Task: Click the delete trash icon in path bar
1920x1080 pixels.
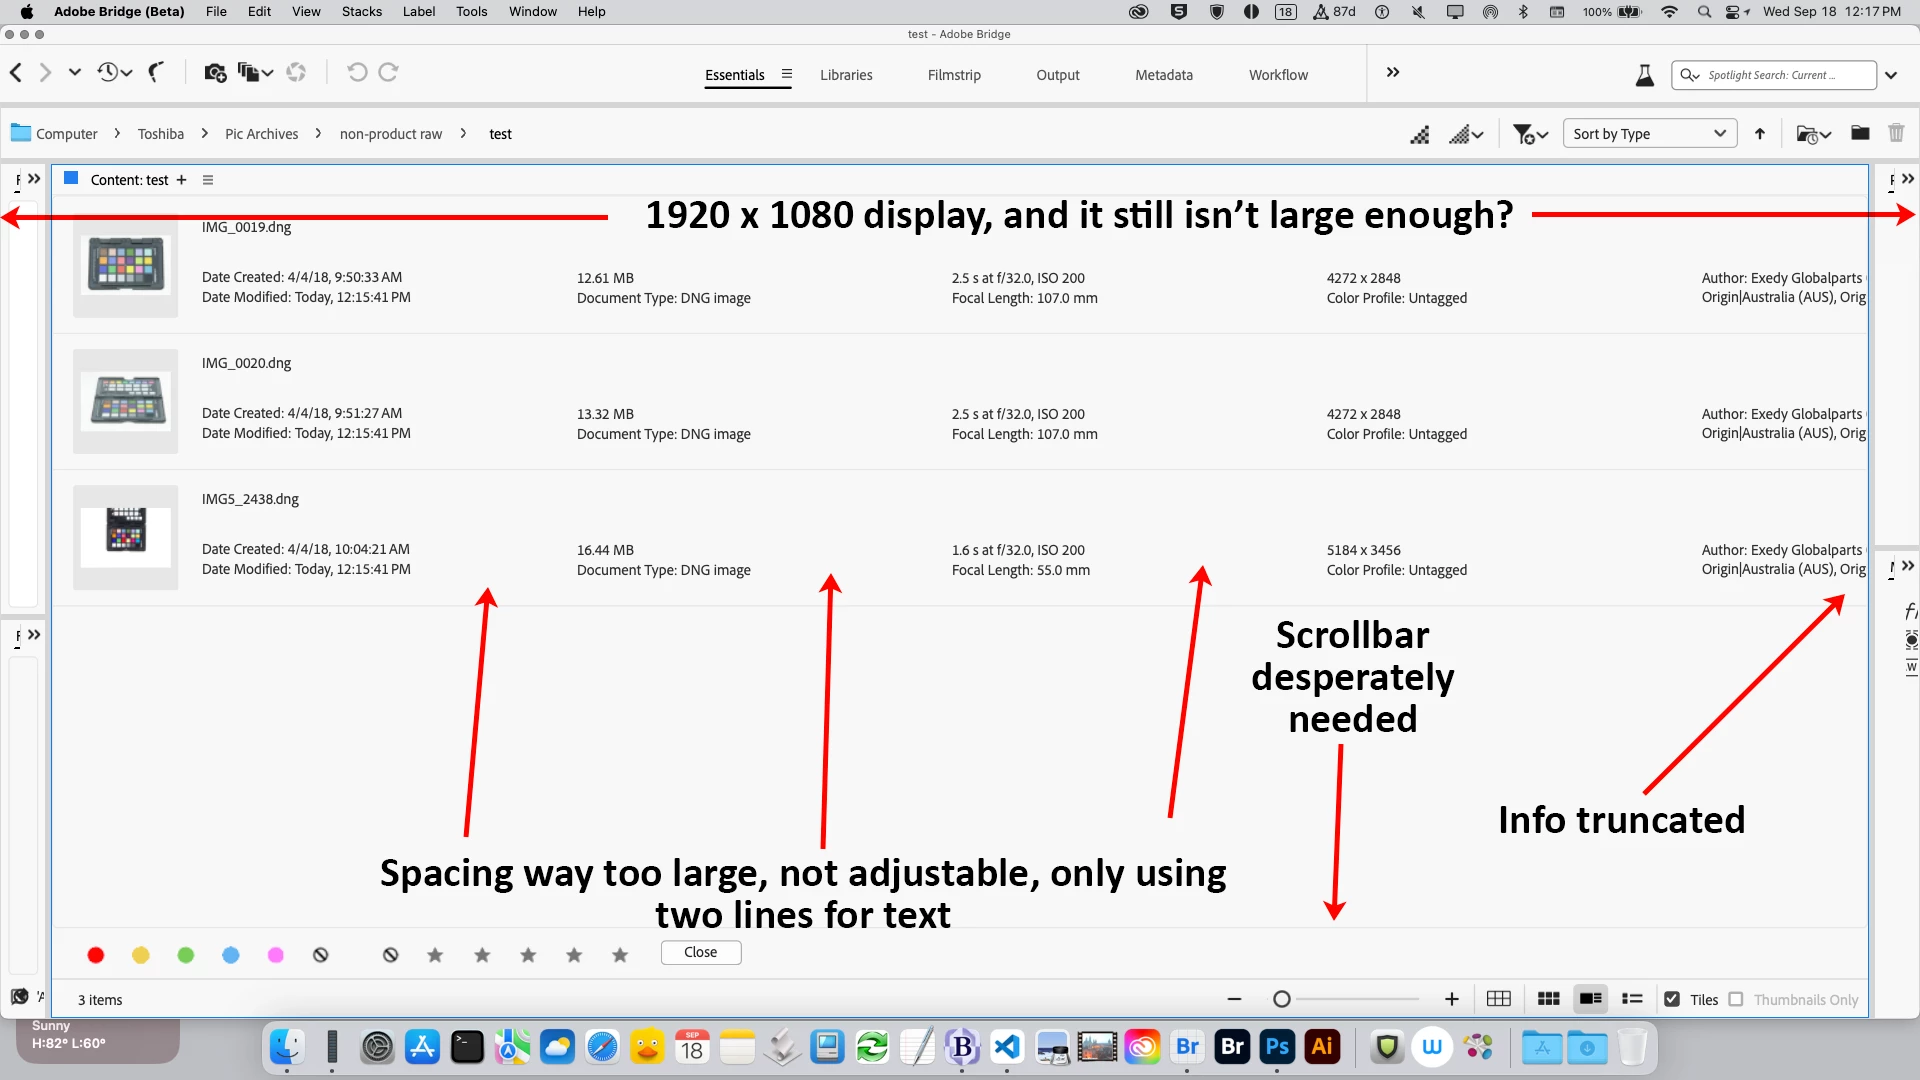Action: point(1896,133)
